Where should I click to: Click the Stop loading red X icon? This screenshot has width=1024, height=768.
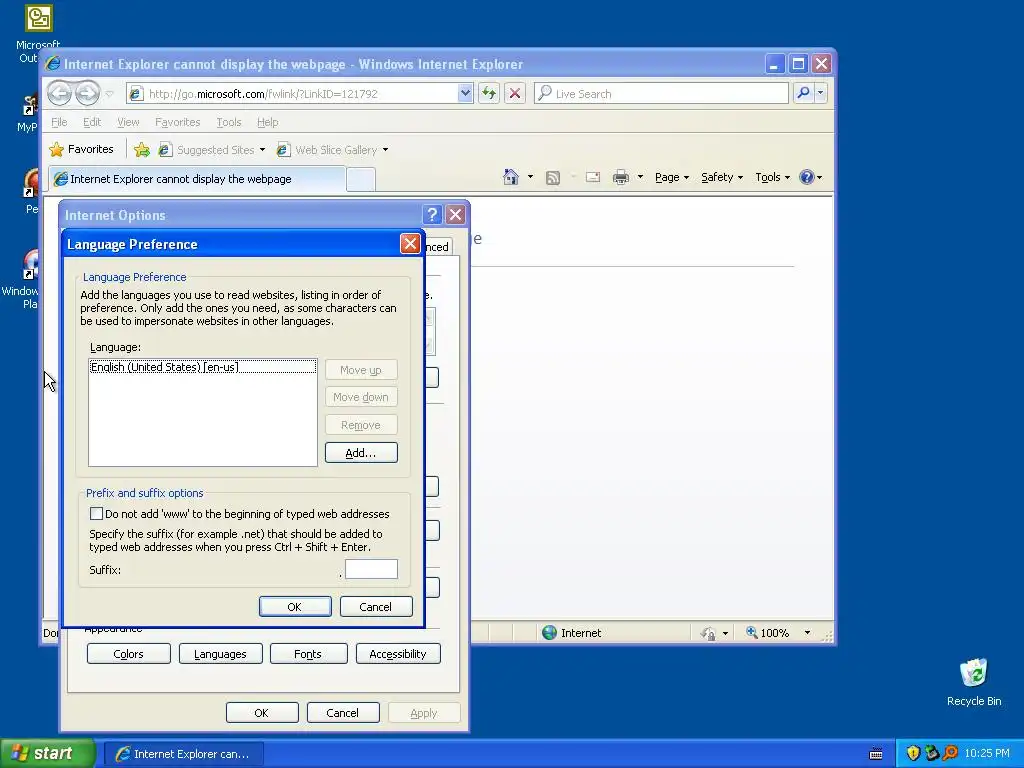pyautogui.click(x=515, y=93)
